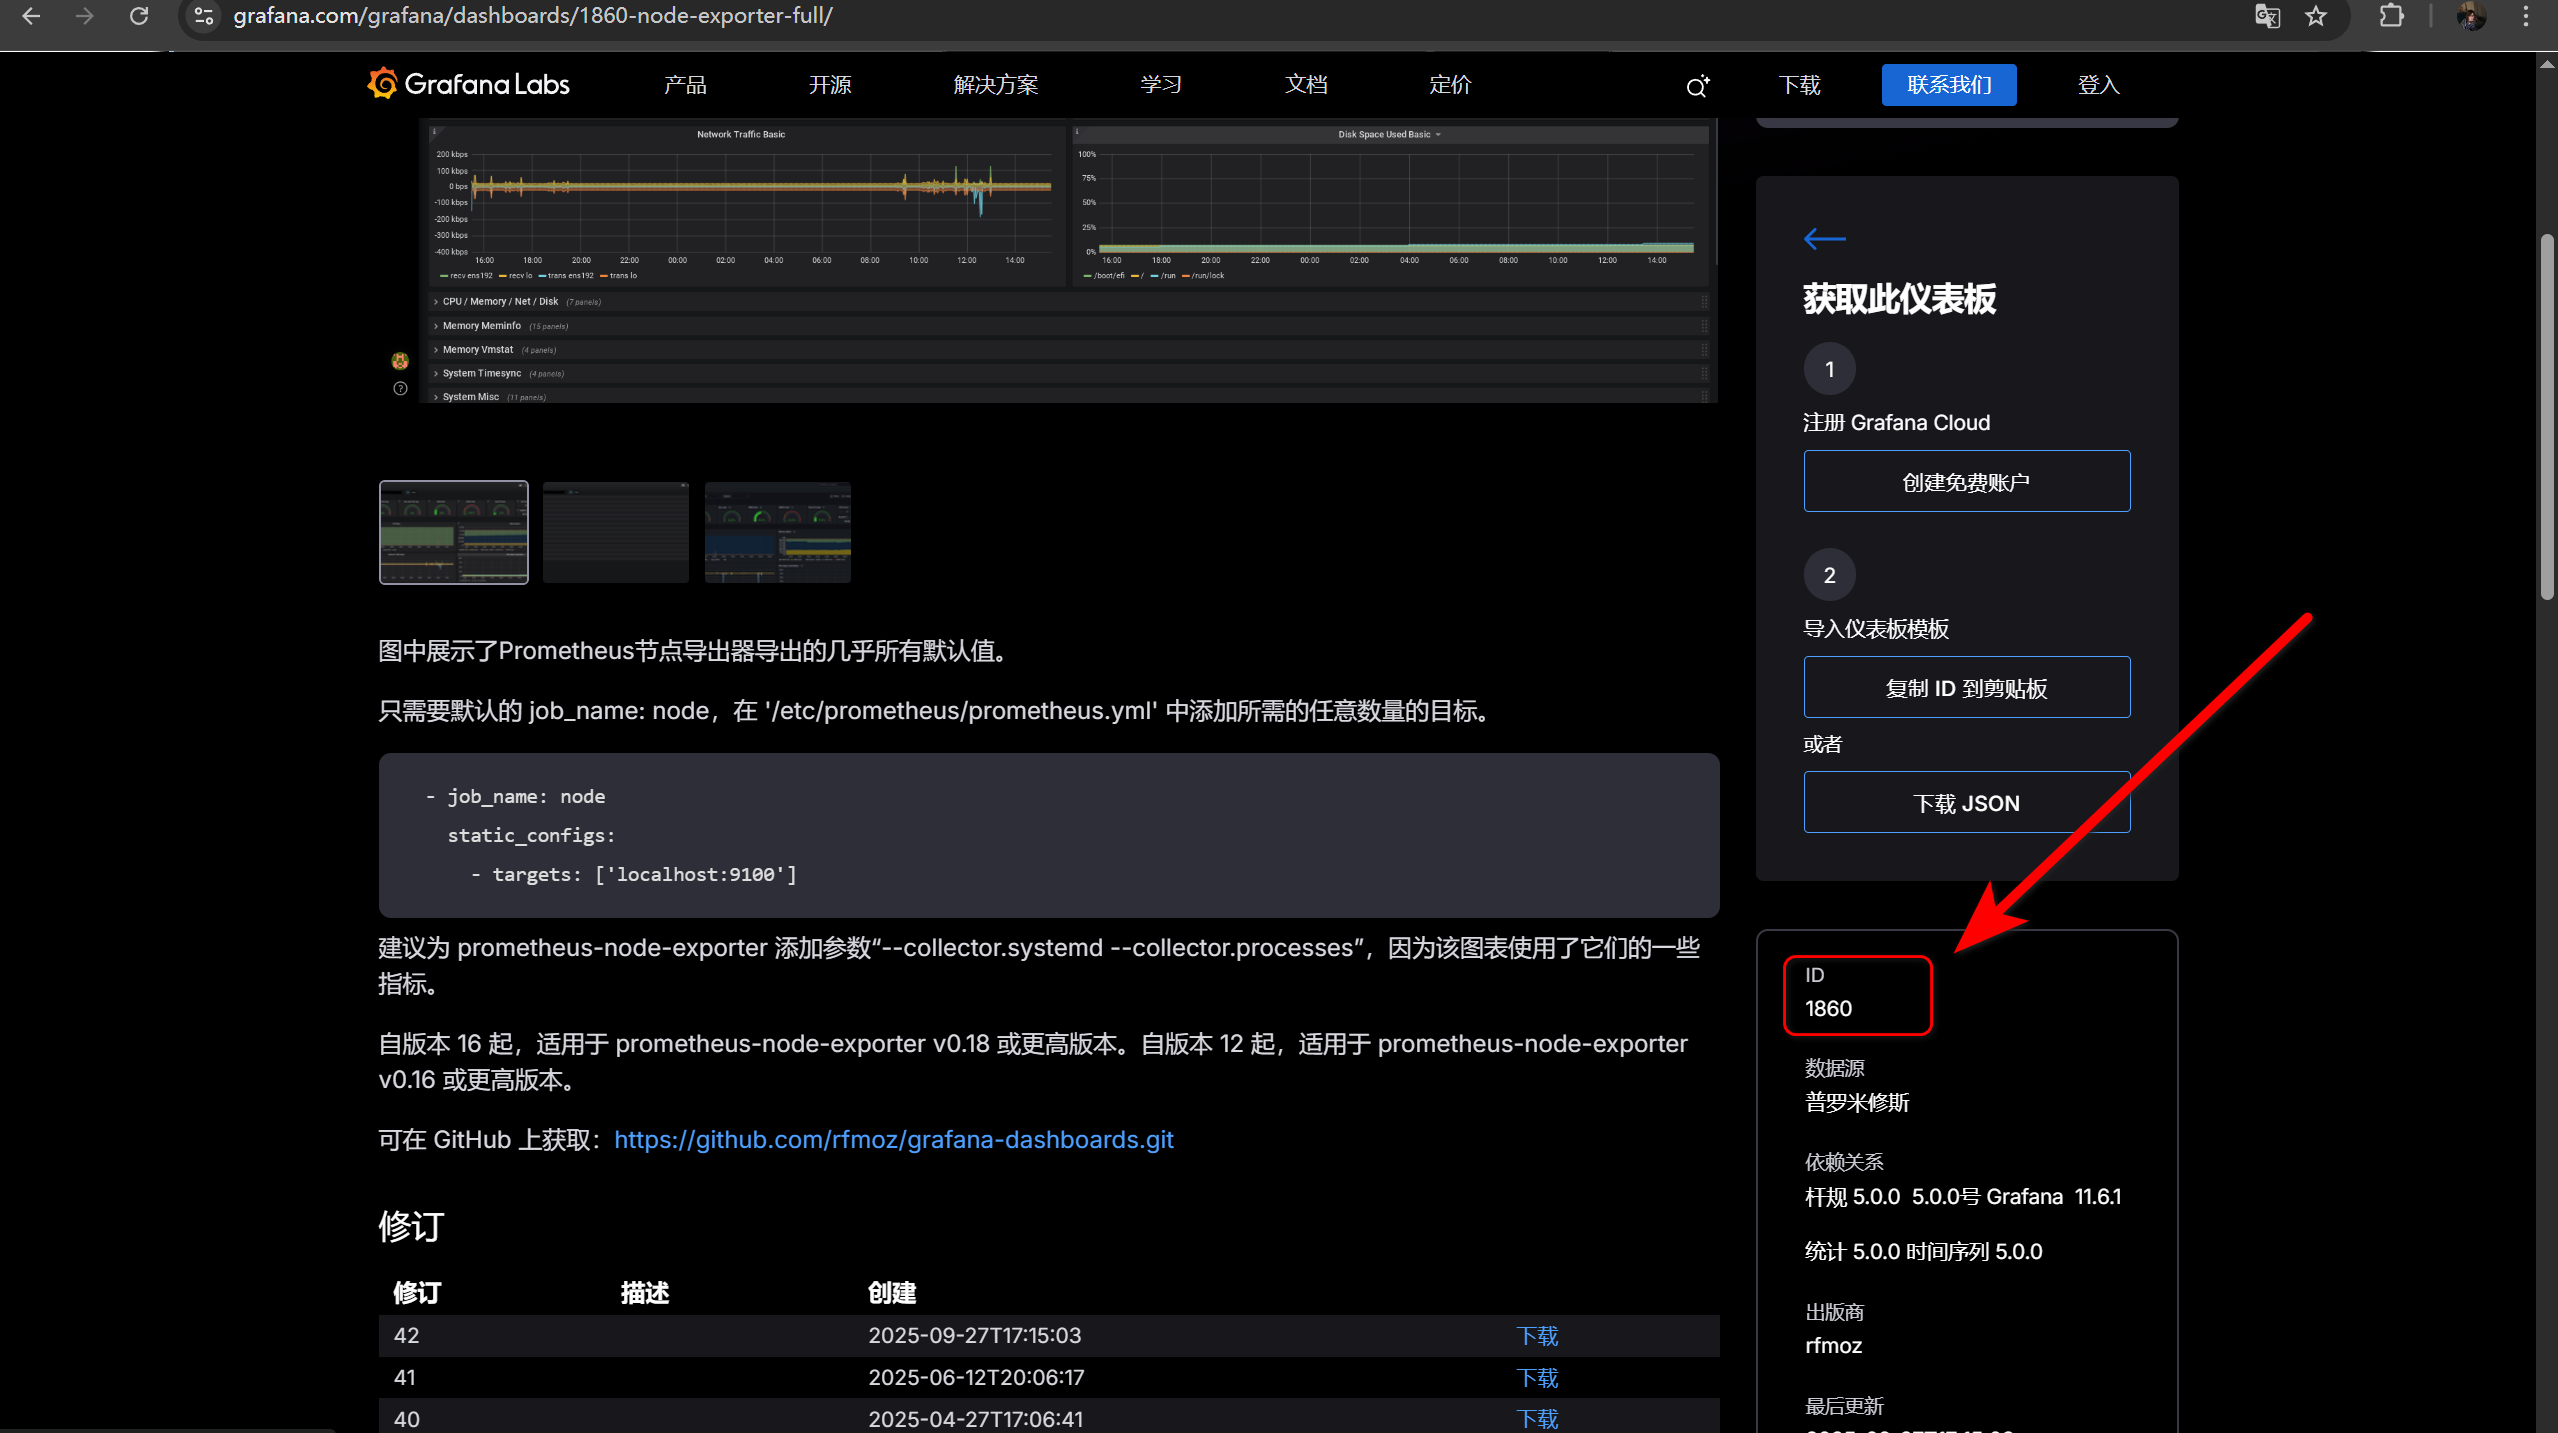Open the 开源 menu
The width and height of the screenshot is (2558, 1433).
pyautogui.click(x=830, y=85)
